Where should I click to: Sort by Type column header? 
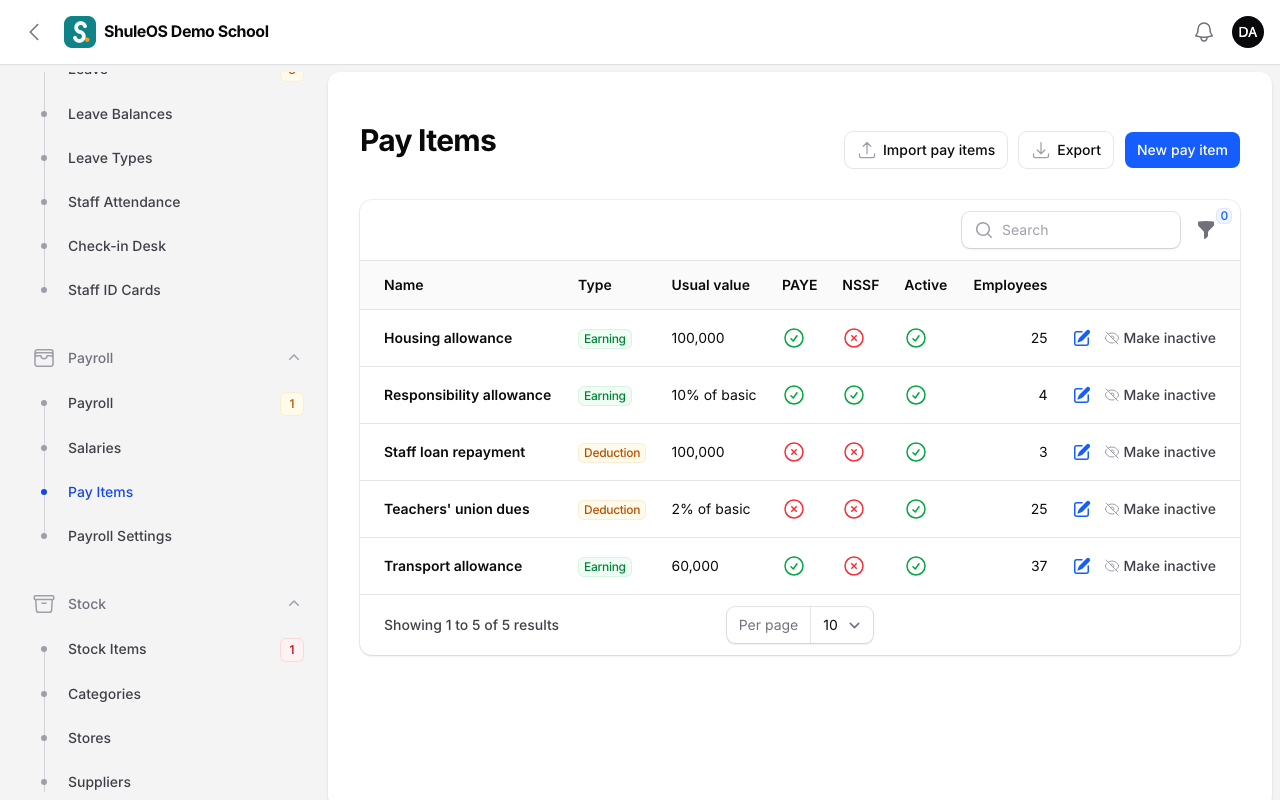595,285
